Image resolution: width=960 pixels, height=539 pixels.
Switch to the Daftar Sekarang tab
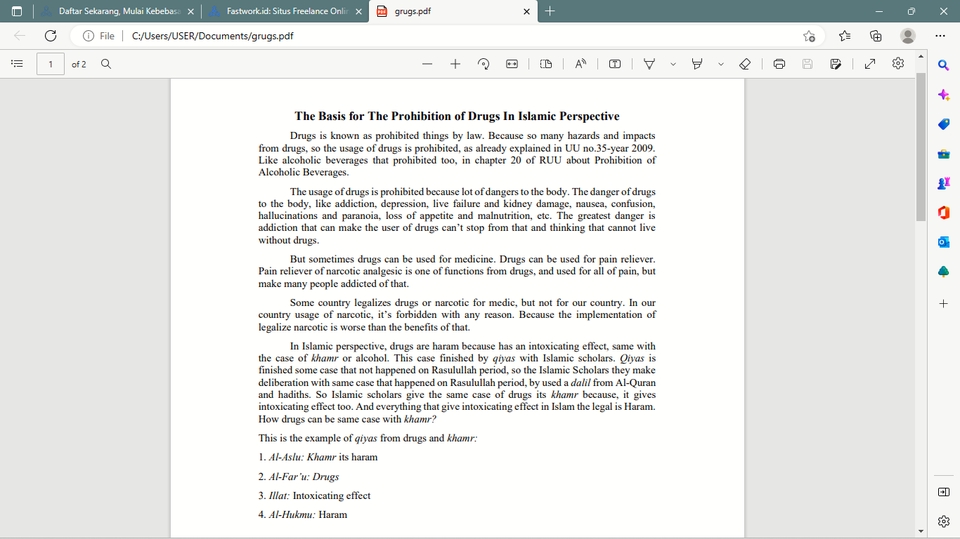[118, 11]
